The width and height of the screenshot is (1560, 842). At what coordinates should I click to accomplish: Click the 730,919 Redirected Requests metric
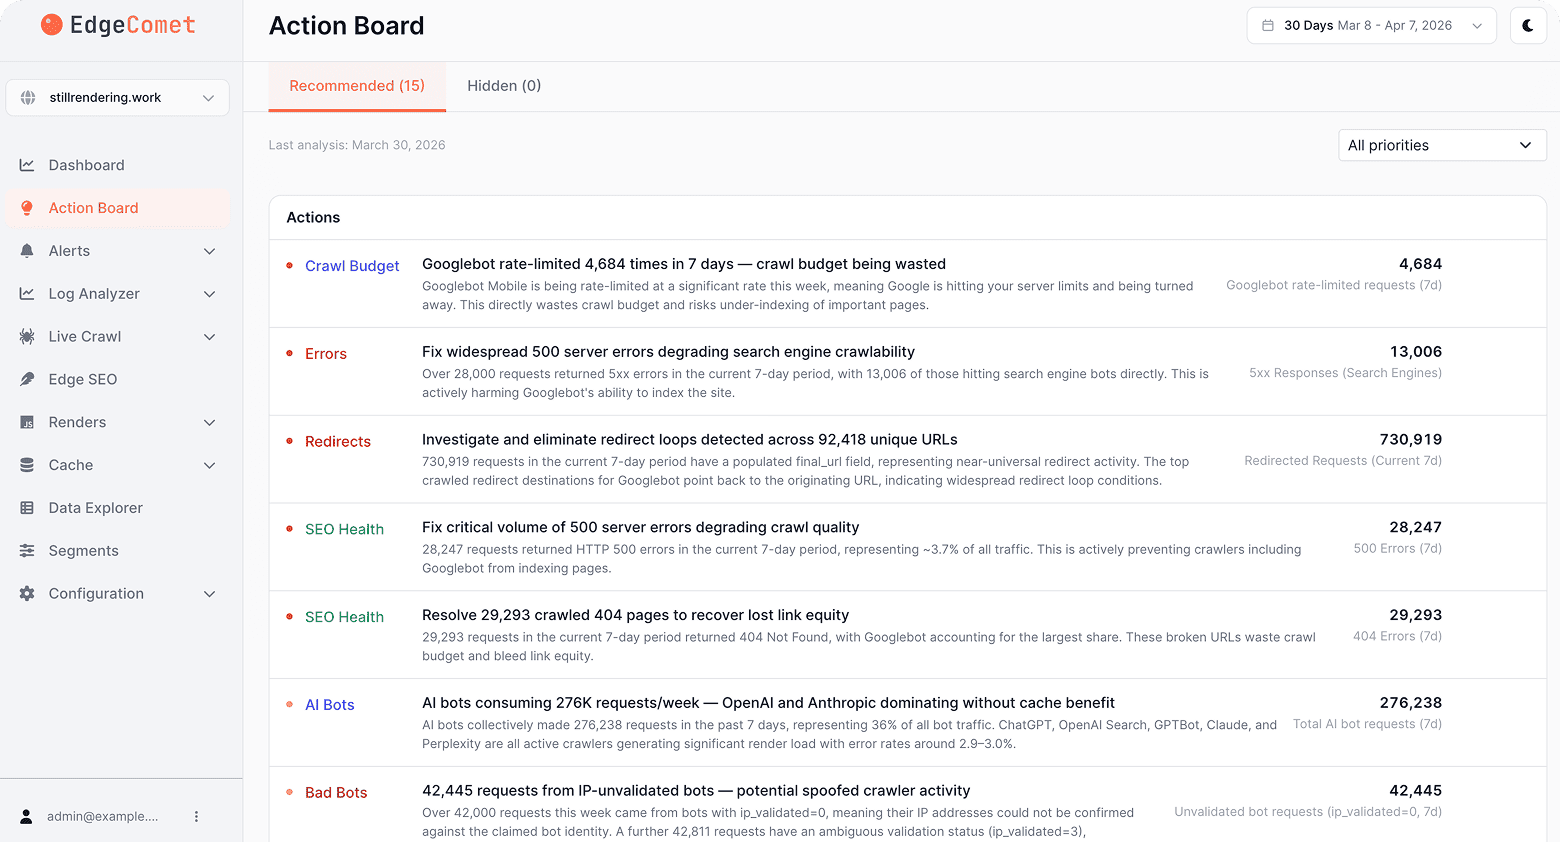click(1343, 450)
